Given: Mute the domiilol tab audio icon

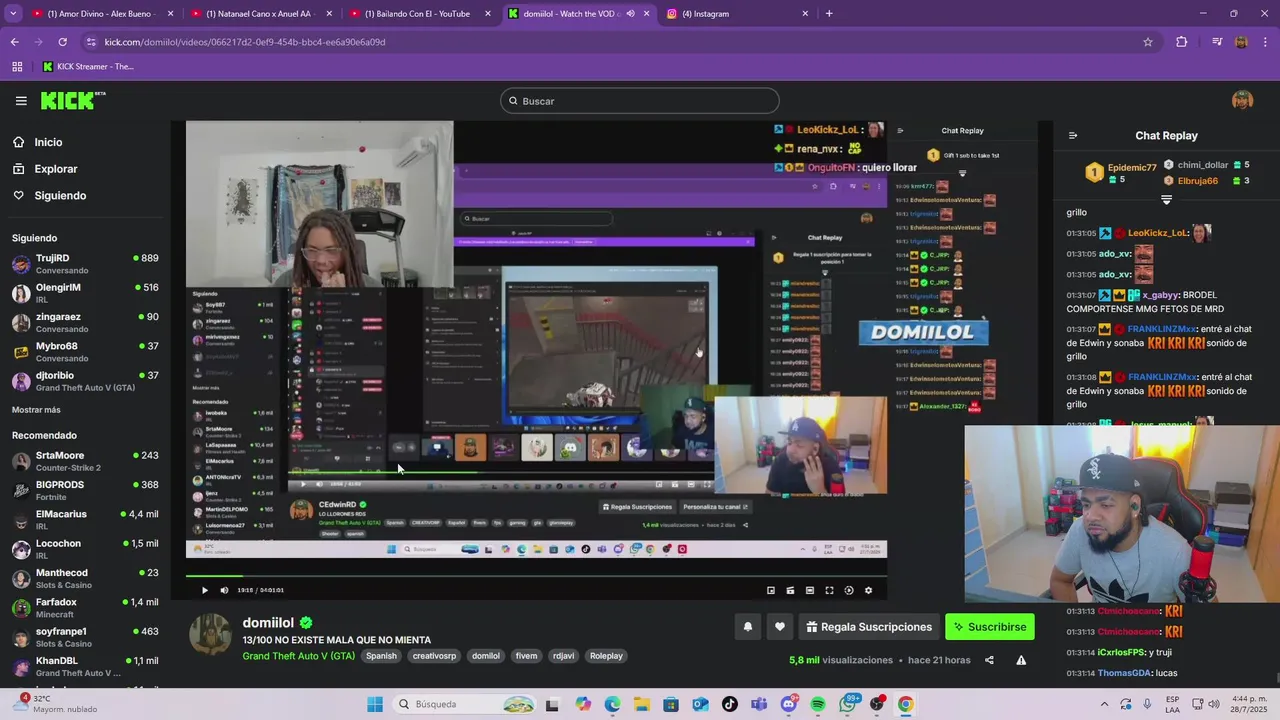Looking at the screenshot, I should [x=630, y=14].
